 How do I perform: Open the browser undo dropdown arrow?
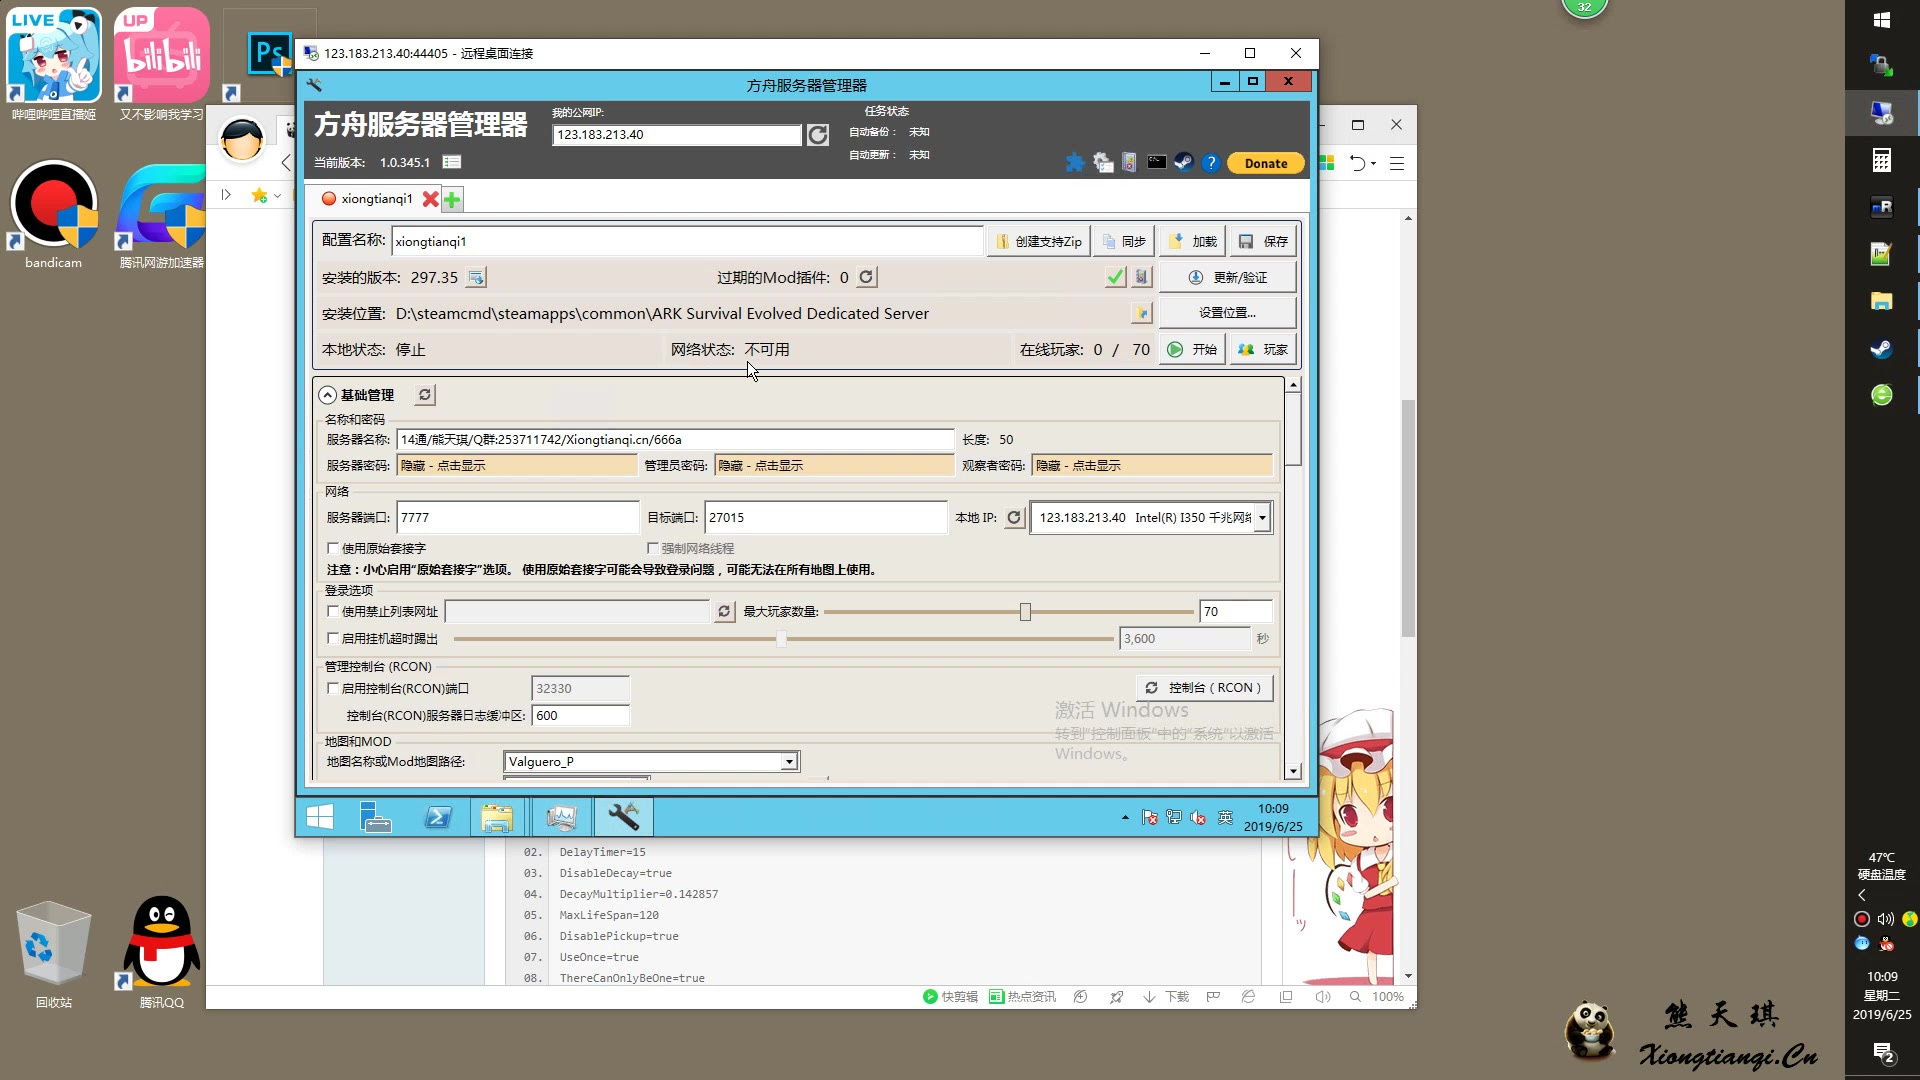point(1374,163)
